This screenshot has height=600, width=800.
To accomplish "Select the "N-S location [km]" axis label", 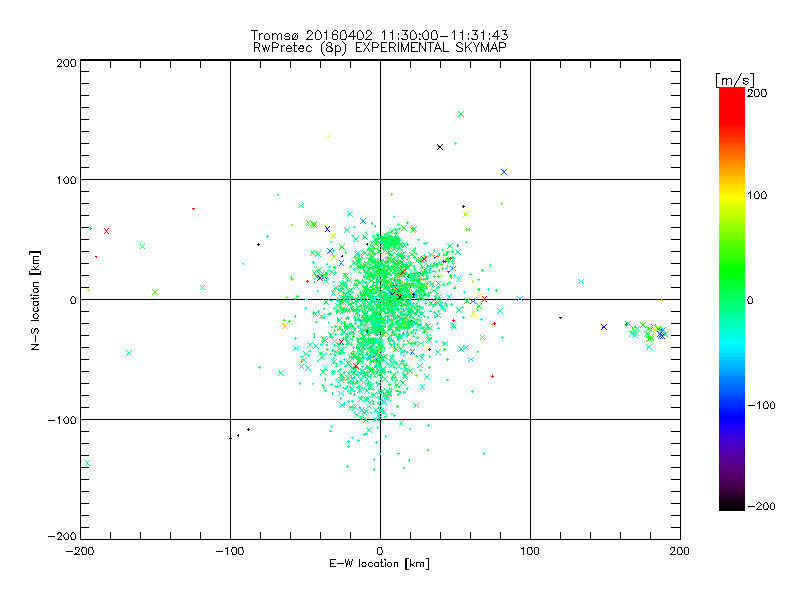I will pyautogui.click(x=35, y=300).
